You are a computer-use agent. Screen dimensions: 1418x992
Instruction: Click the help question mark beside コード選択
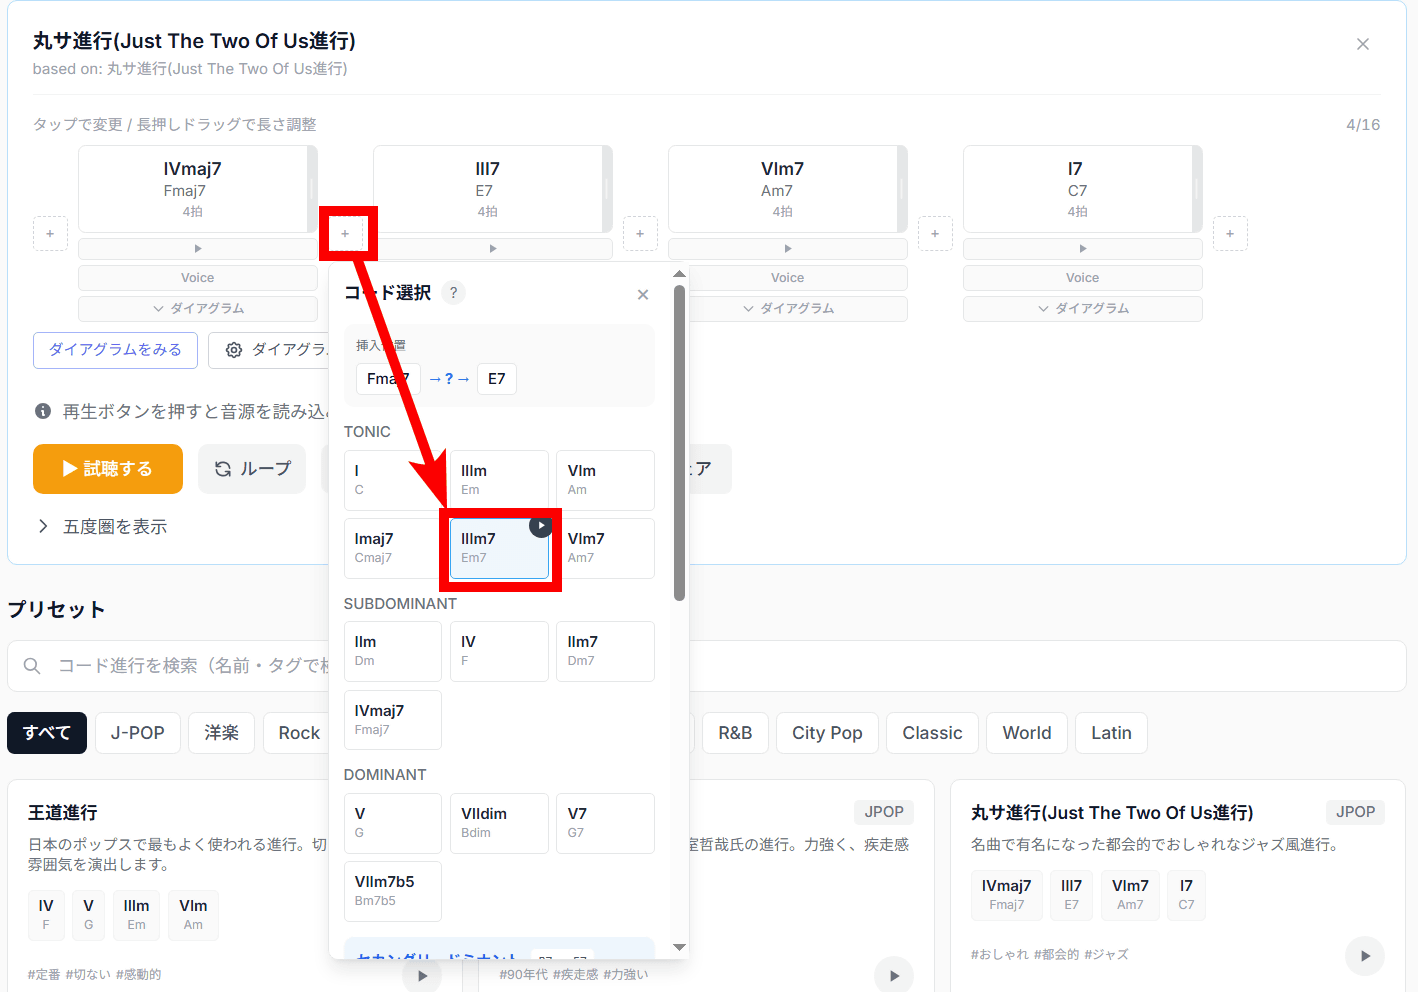point(453,293)
